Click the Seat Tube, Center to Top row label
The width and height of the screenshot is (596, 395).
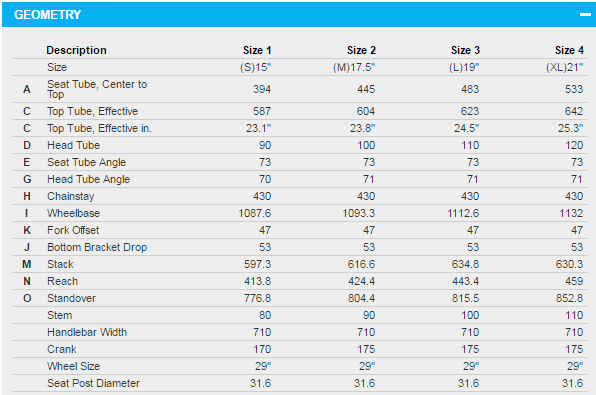pyautogui.click(x=97, y=89)
